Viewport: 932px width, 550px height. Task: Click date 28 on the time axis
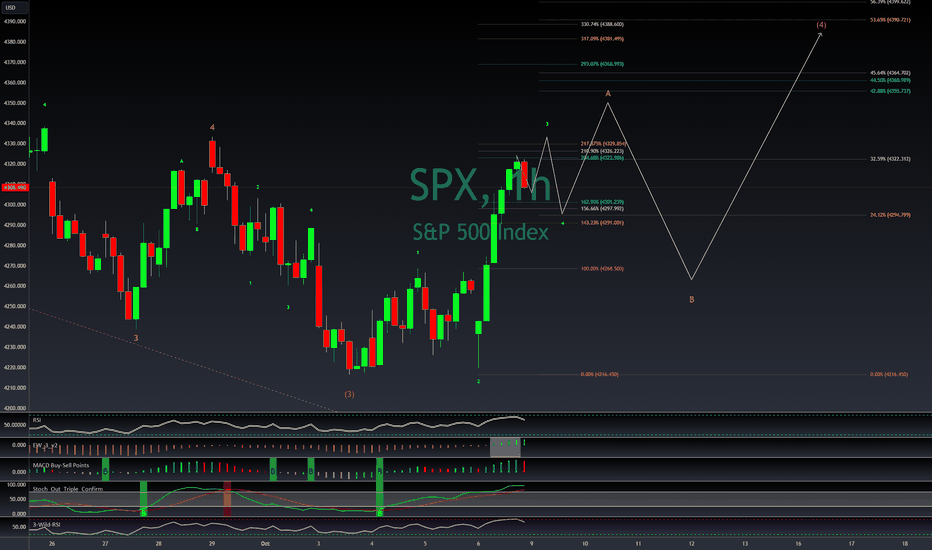coord(159,543)
